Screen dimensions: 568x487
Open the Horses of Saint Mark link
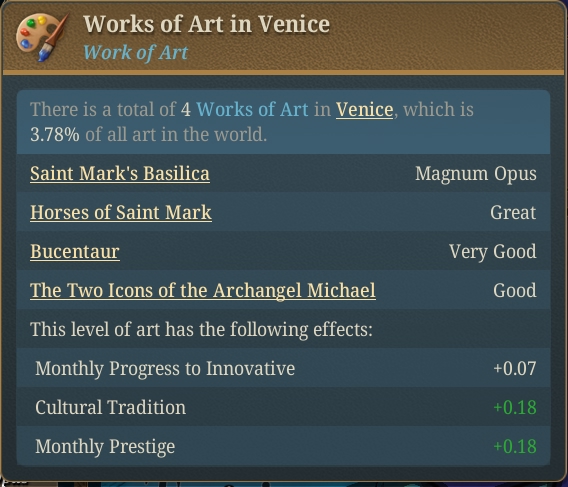[x=121, y=212]
